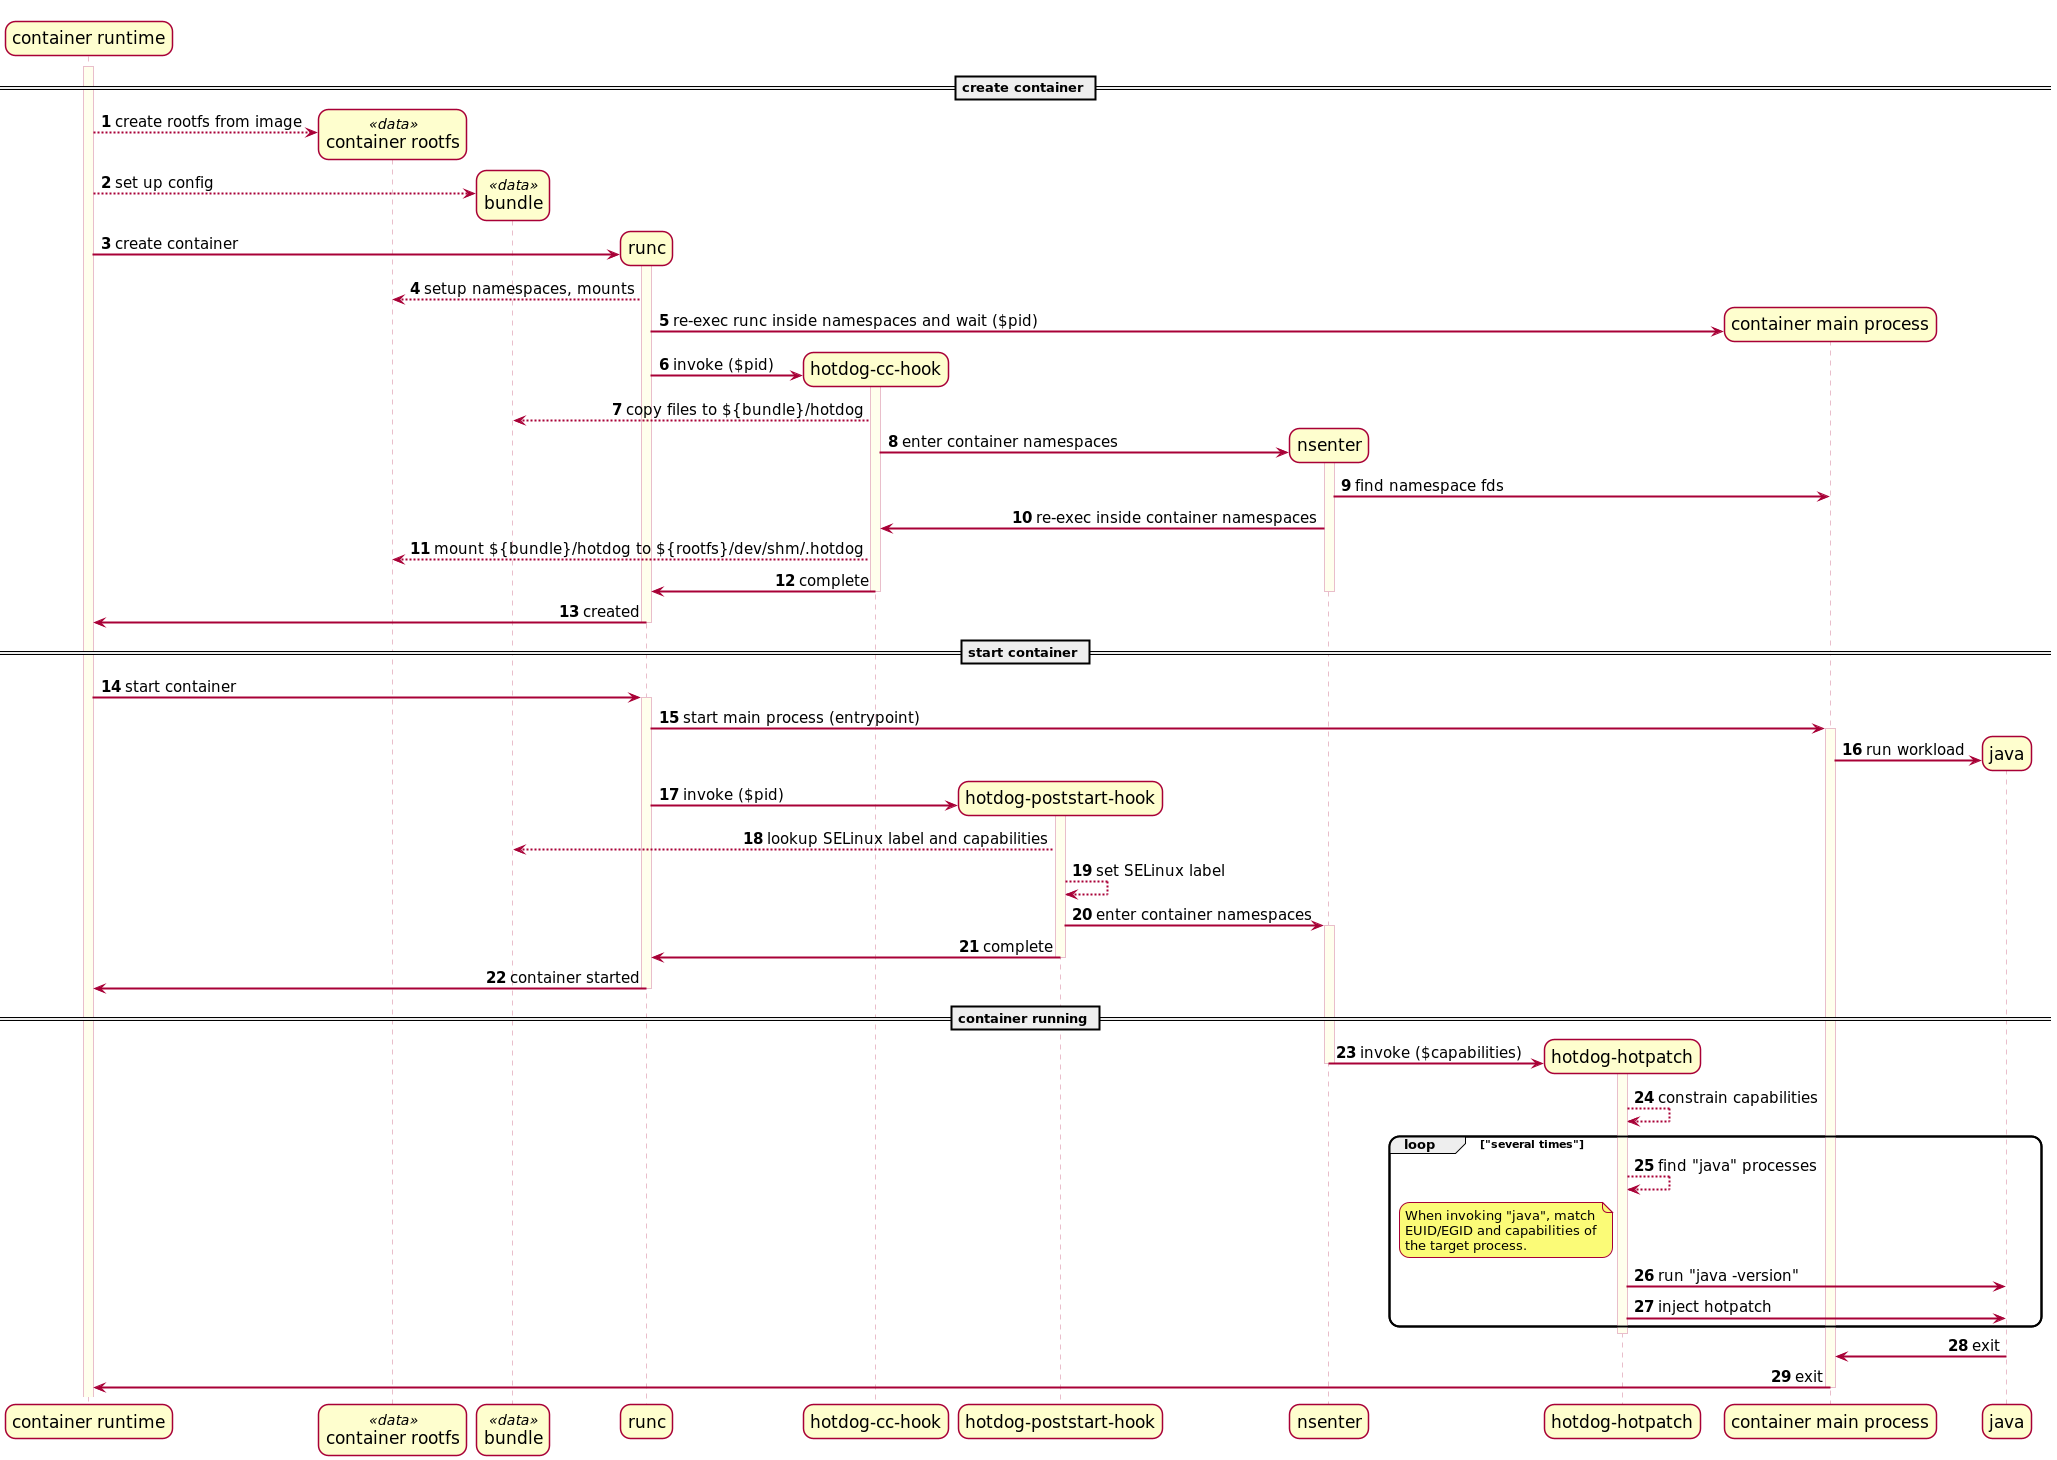Image resolution: width=2057 pixels, height=1460 pixels.
Task: Click the yellow note about EUID/EGID matching
Action: coord(1504,1230)
